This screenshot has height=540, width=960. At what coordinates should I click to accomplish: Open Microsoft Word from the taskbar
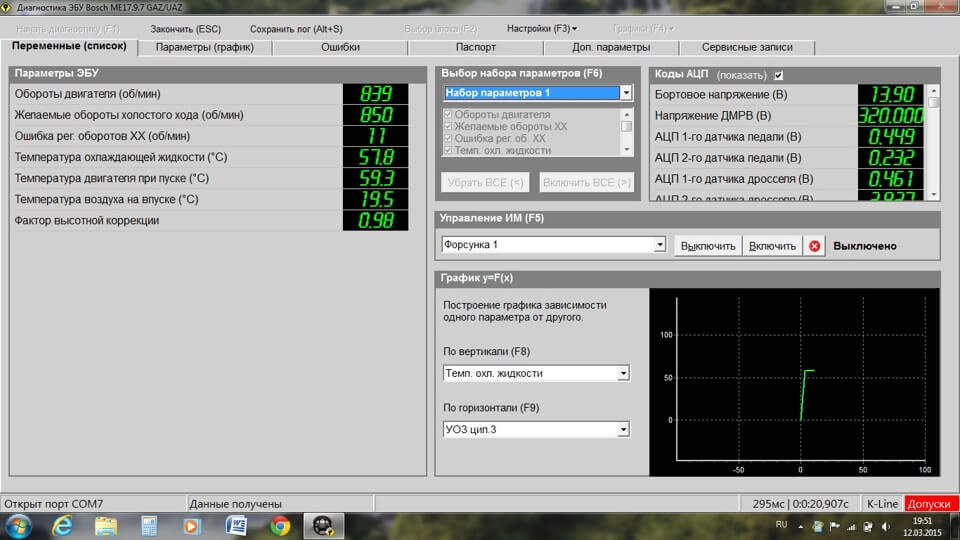tap(236, 526)
